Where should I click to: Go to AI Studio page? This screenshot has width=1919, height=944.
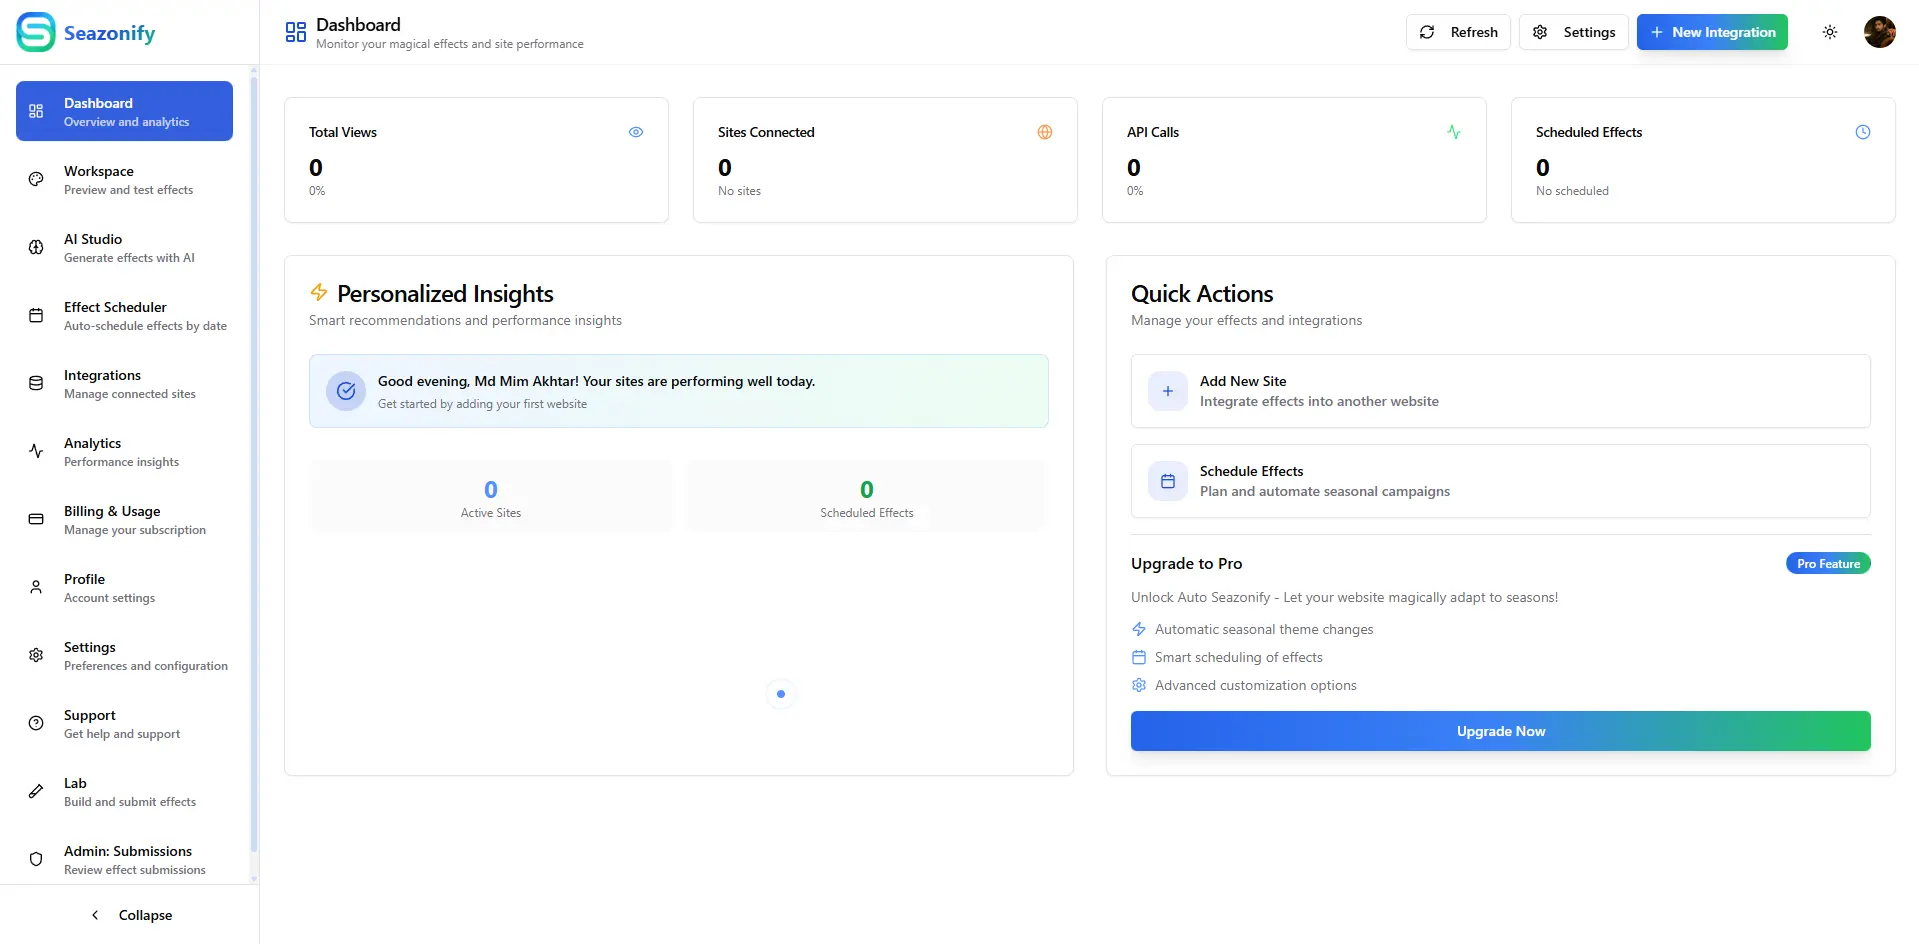pos(125,247)
